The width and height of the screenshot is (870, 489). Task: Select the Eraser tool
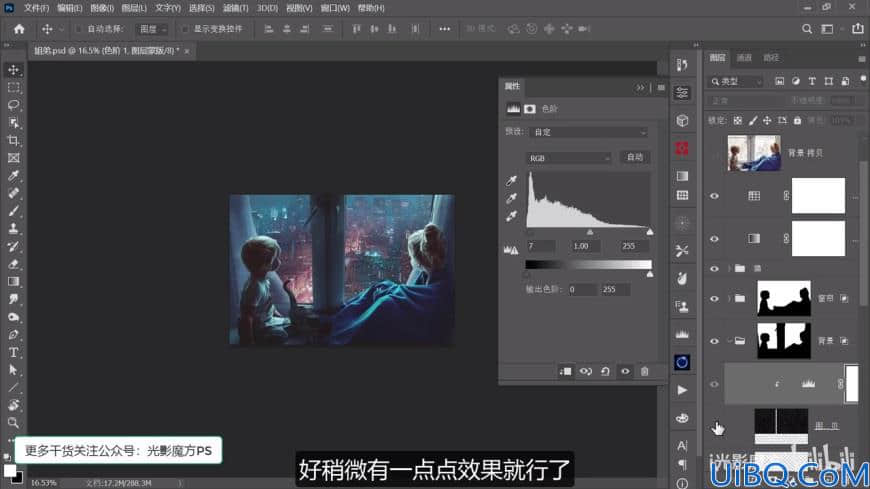click(13, 264)
